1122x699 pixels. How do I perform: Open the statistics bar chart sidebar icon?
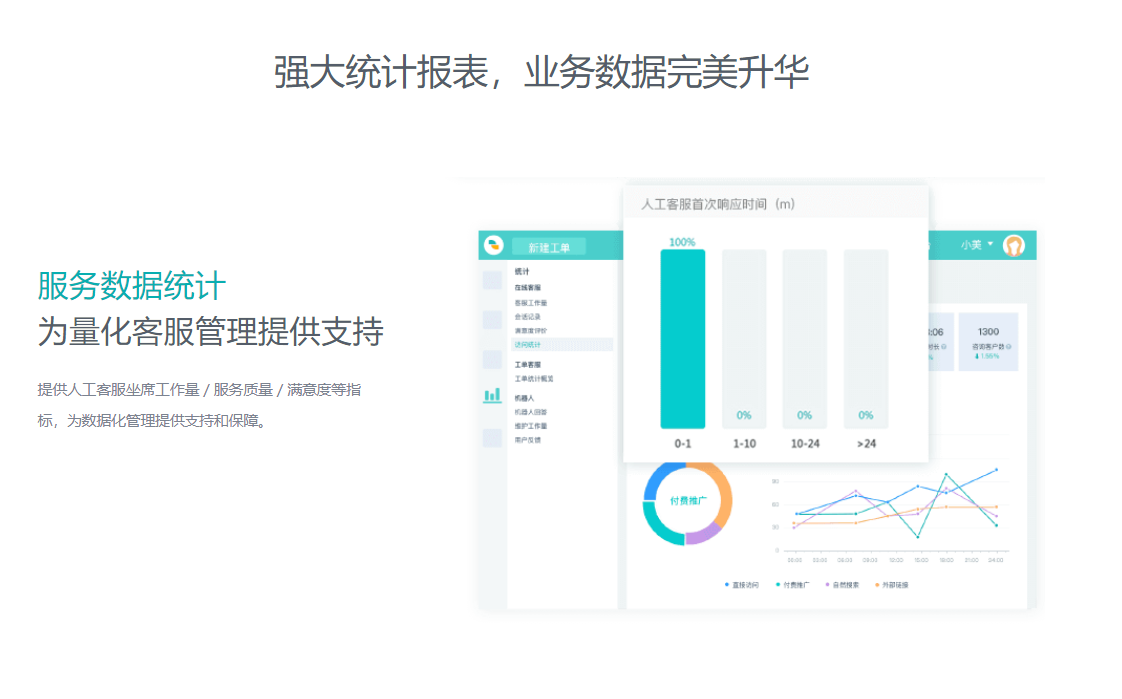pyautogui.click(x=492, y=395)
